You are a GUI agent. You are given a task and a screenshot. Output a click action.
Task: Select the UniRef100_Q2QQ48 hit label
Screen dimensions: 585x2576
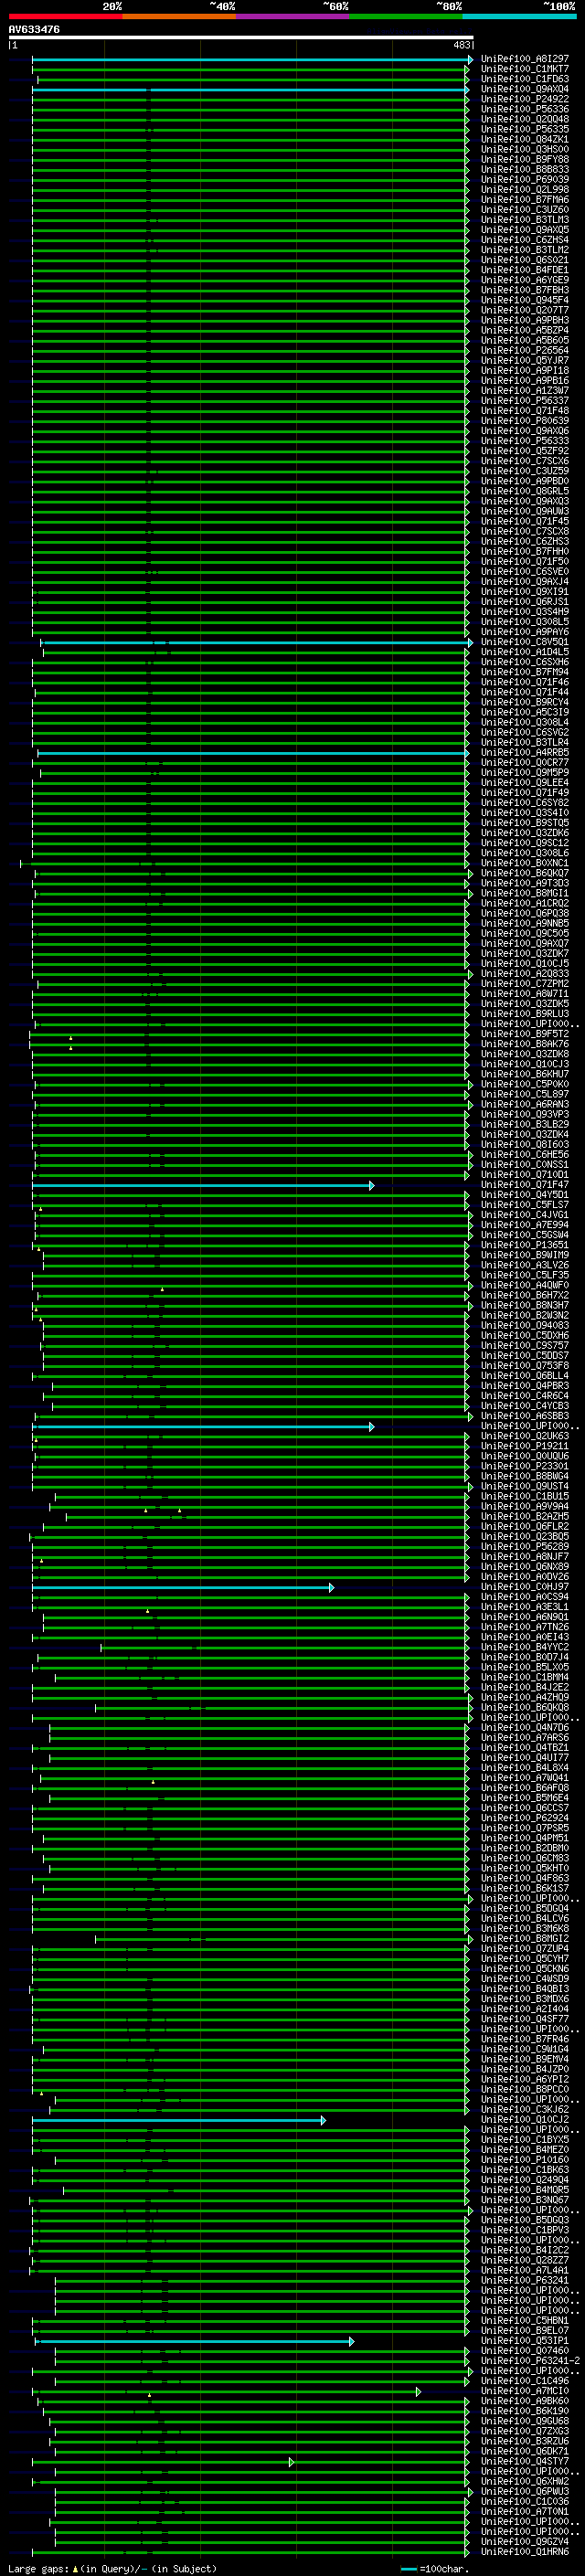point(525,119)
